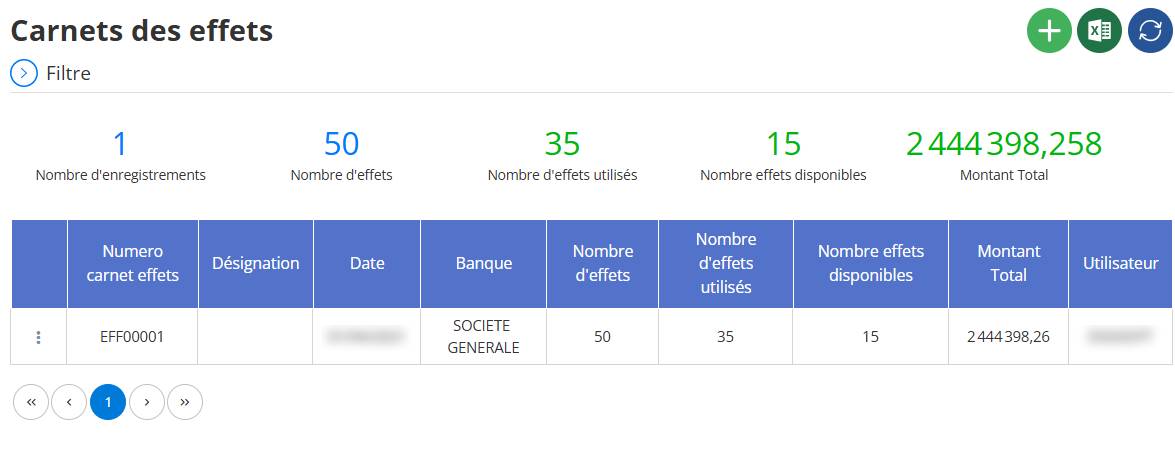Viewport: 1175px width, 462px height.
Task: Click the Nombre d'effets utilisés column header
Action: click(x=726, y=264)
